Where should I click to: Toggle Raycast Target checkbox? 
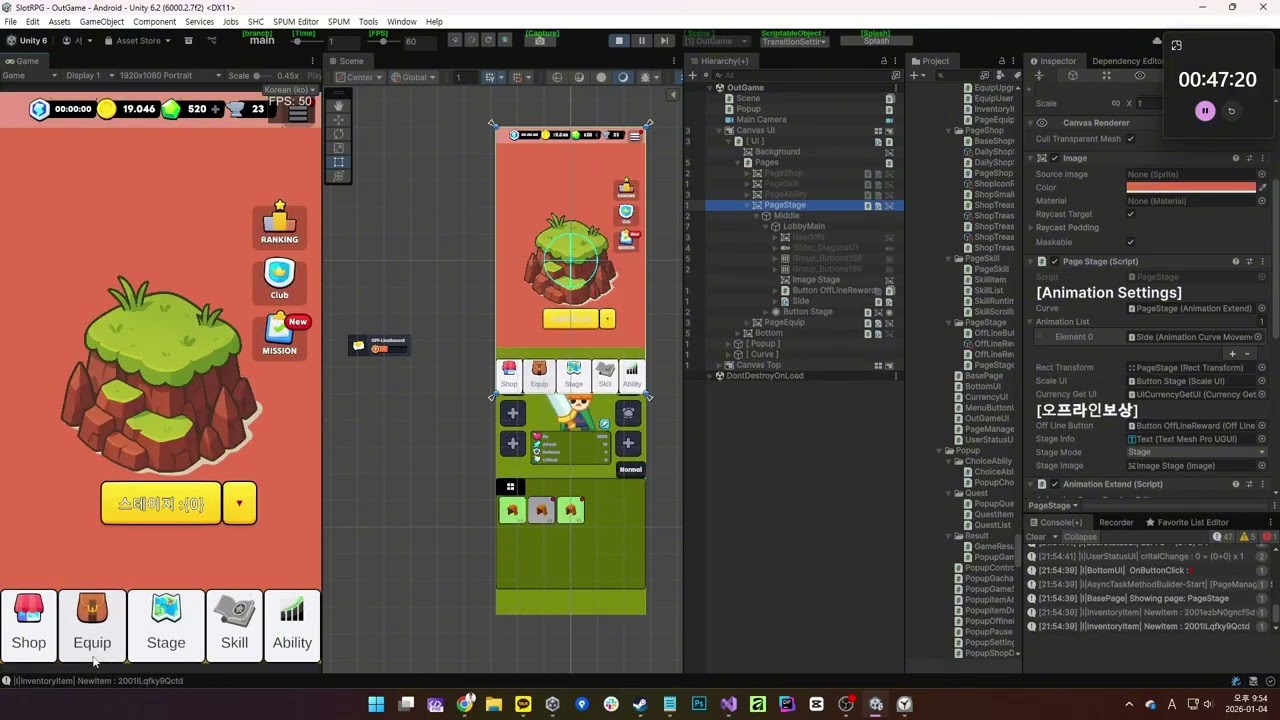(1131, 214)
